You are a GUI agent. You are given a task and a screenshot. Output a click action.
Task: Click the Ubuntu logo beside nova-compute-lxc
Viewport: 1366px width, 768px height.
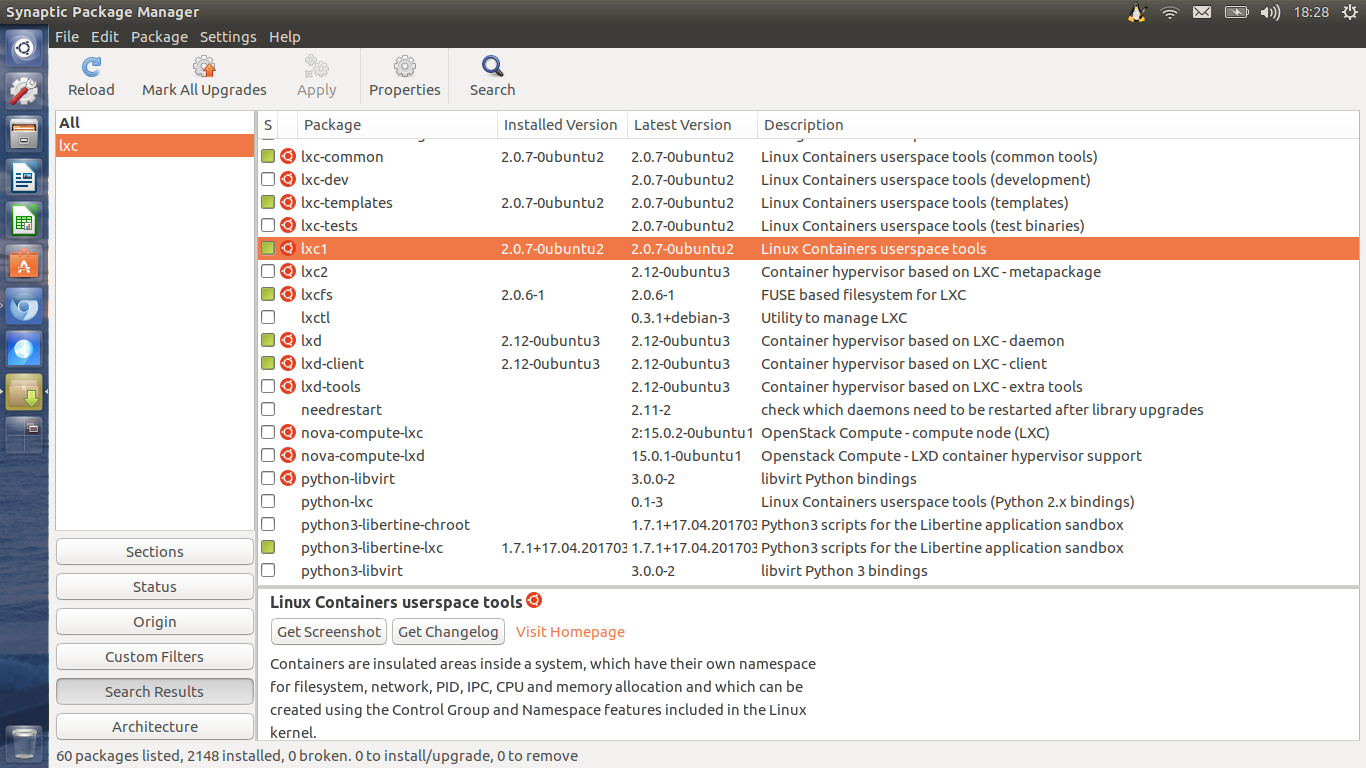(x=288, y=432)
